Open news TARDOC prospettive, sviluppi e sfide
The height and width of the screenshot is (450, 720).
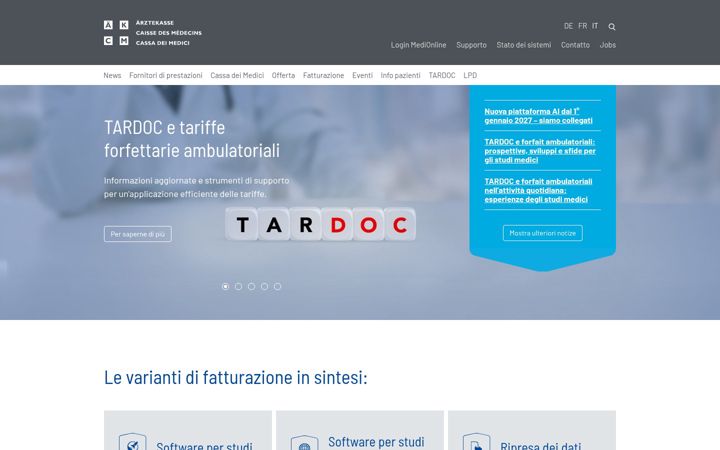(x=540, y=151)
